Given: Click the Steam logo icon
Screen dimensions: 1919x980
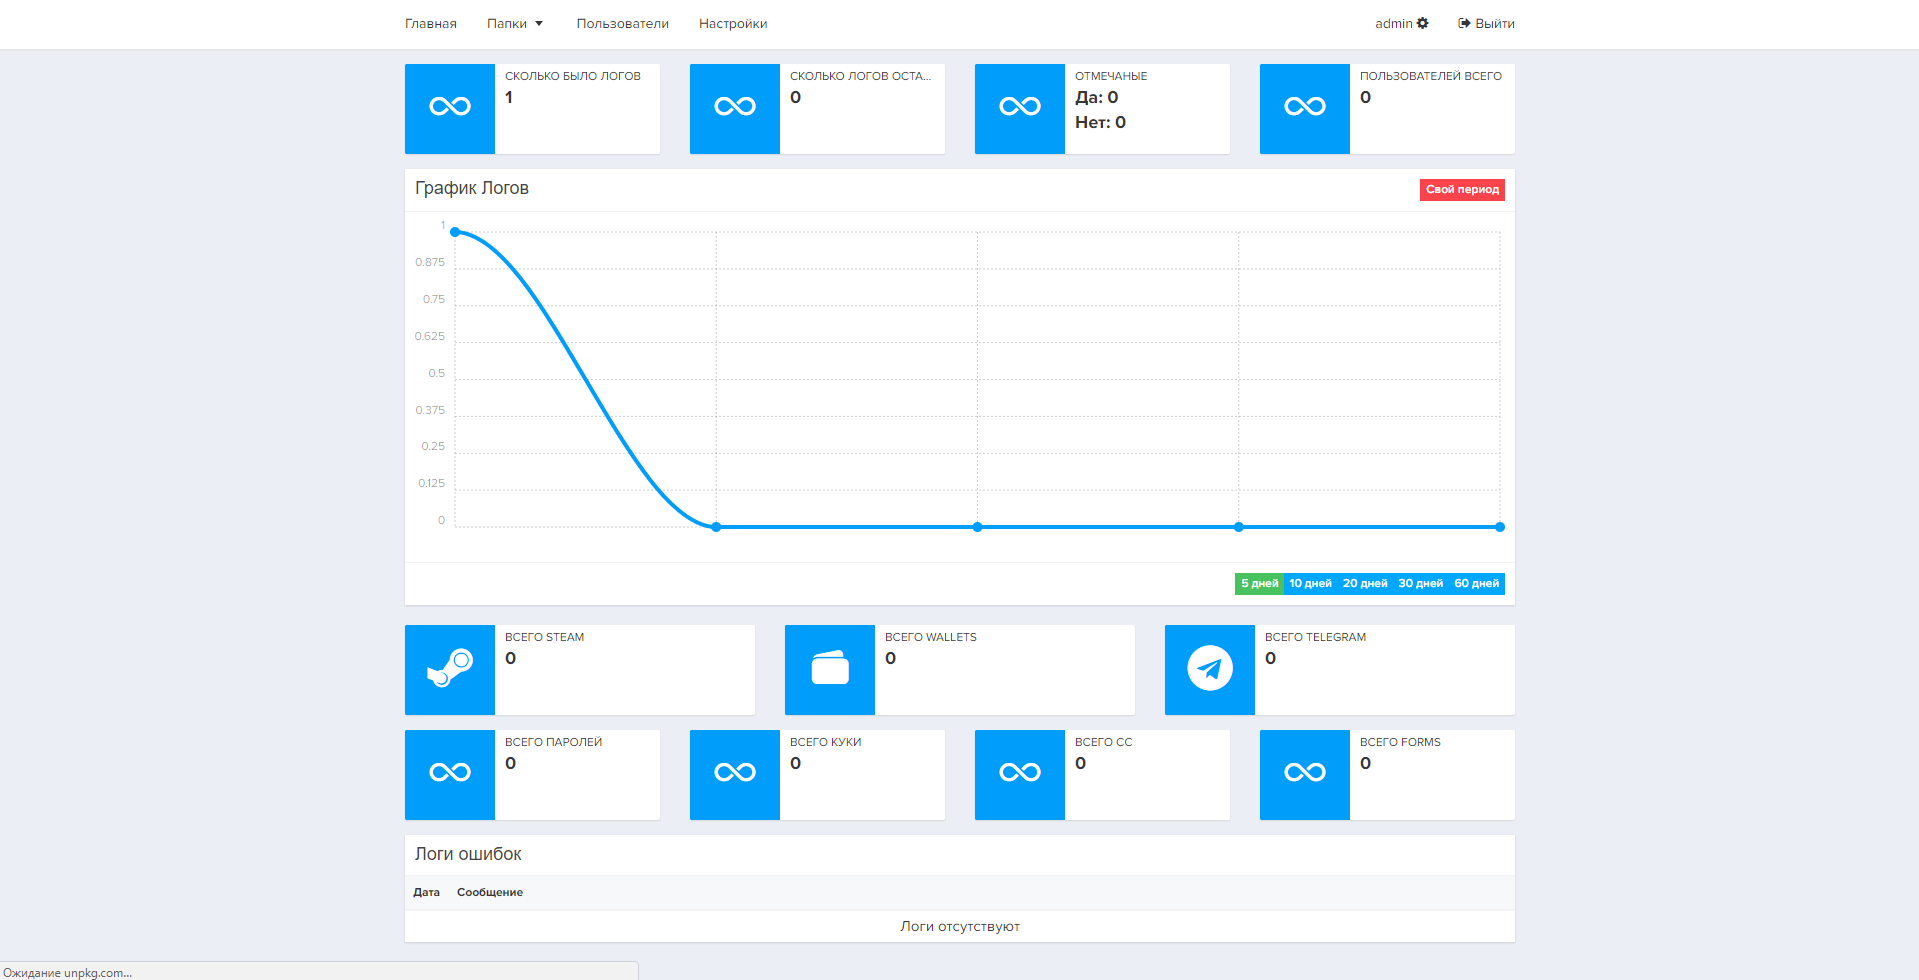Looking at the screenshot, I should (x=450, y=668).
